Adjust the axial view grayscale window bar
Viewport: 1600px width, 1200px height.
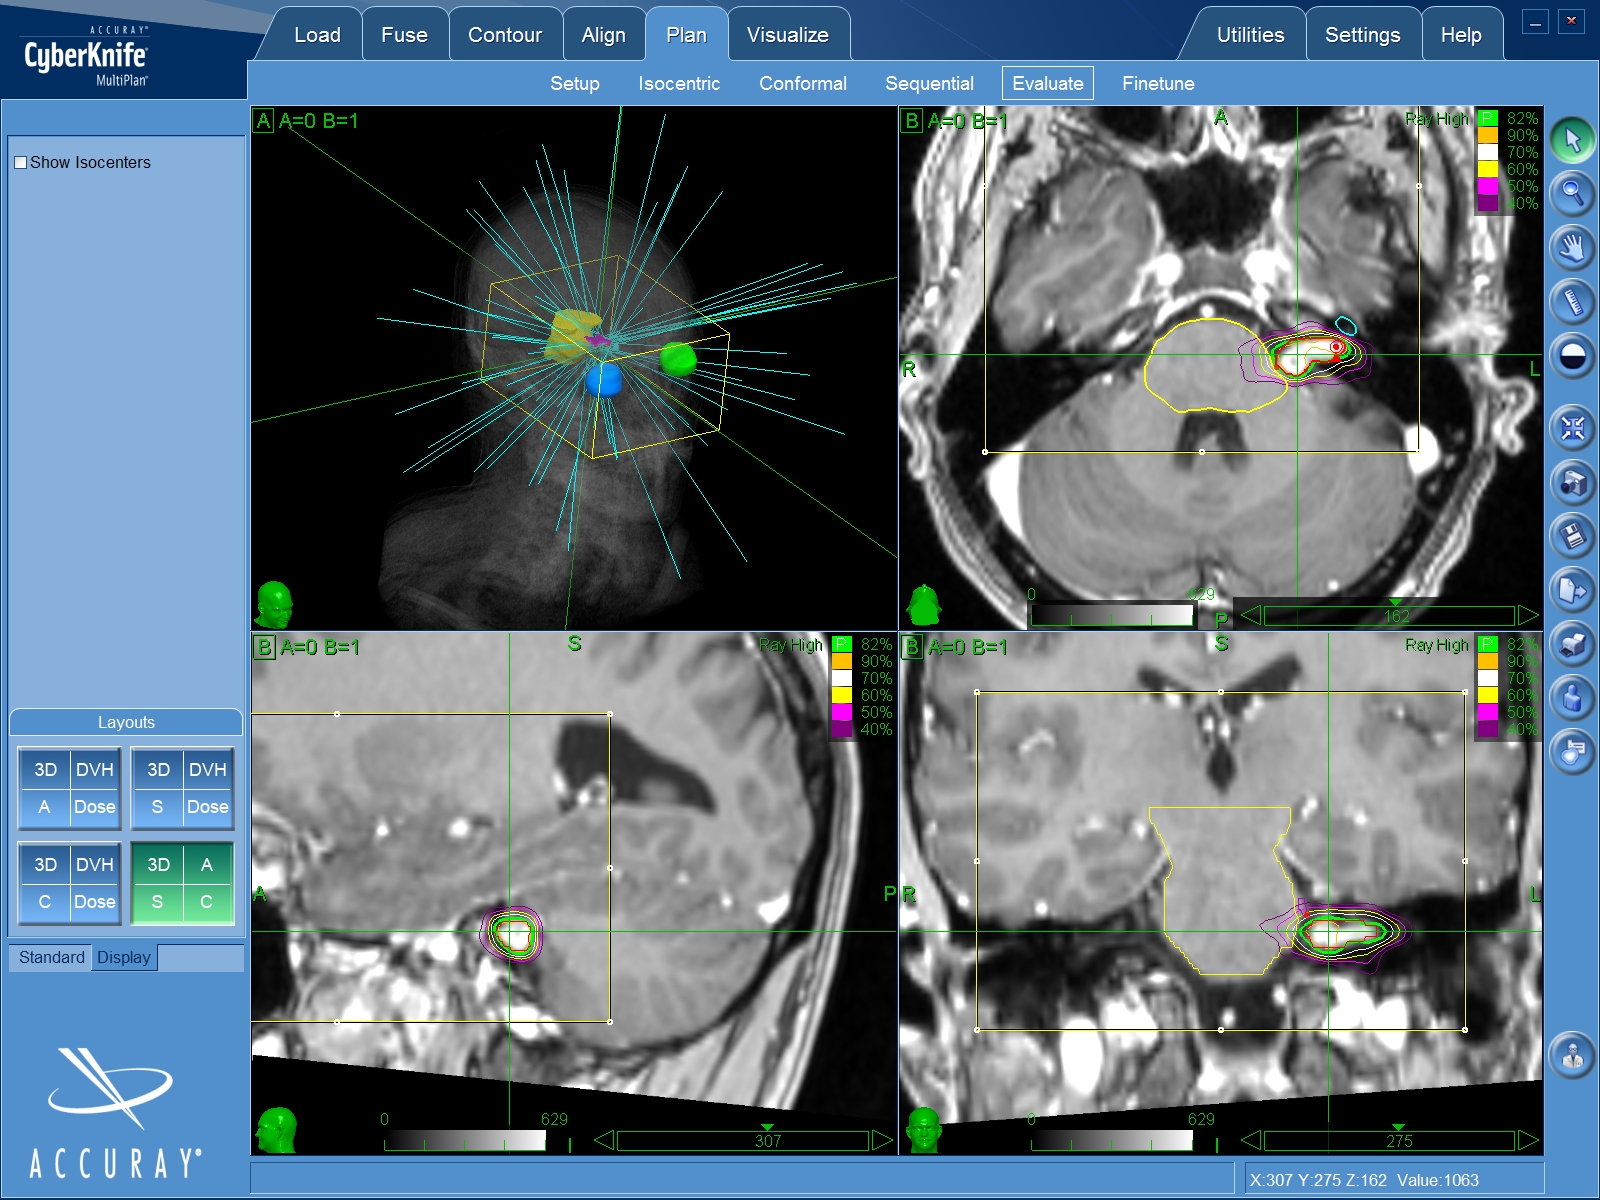pyautogui.click(x=1111, y=615)
